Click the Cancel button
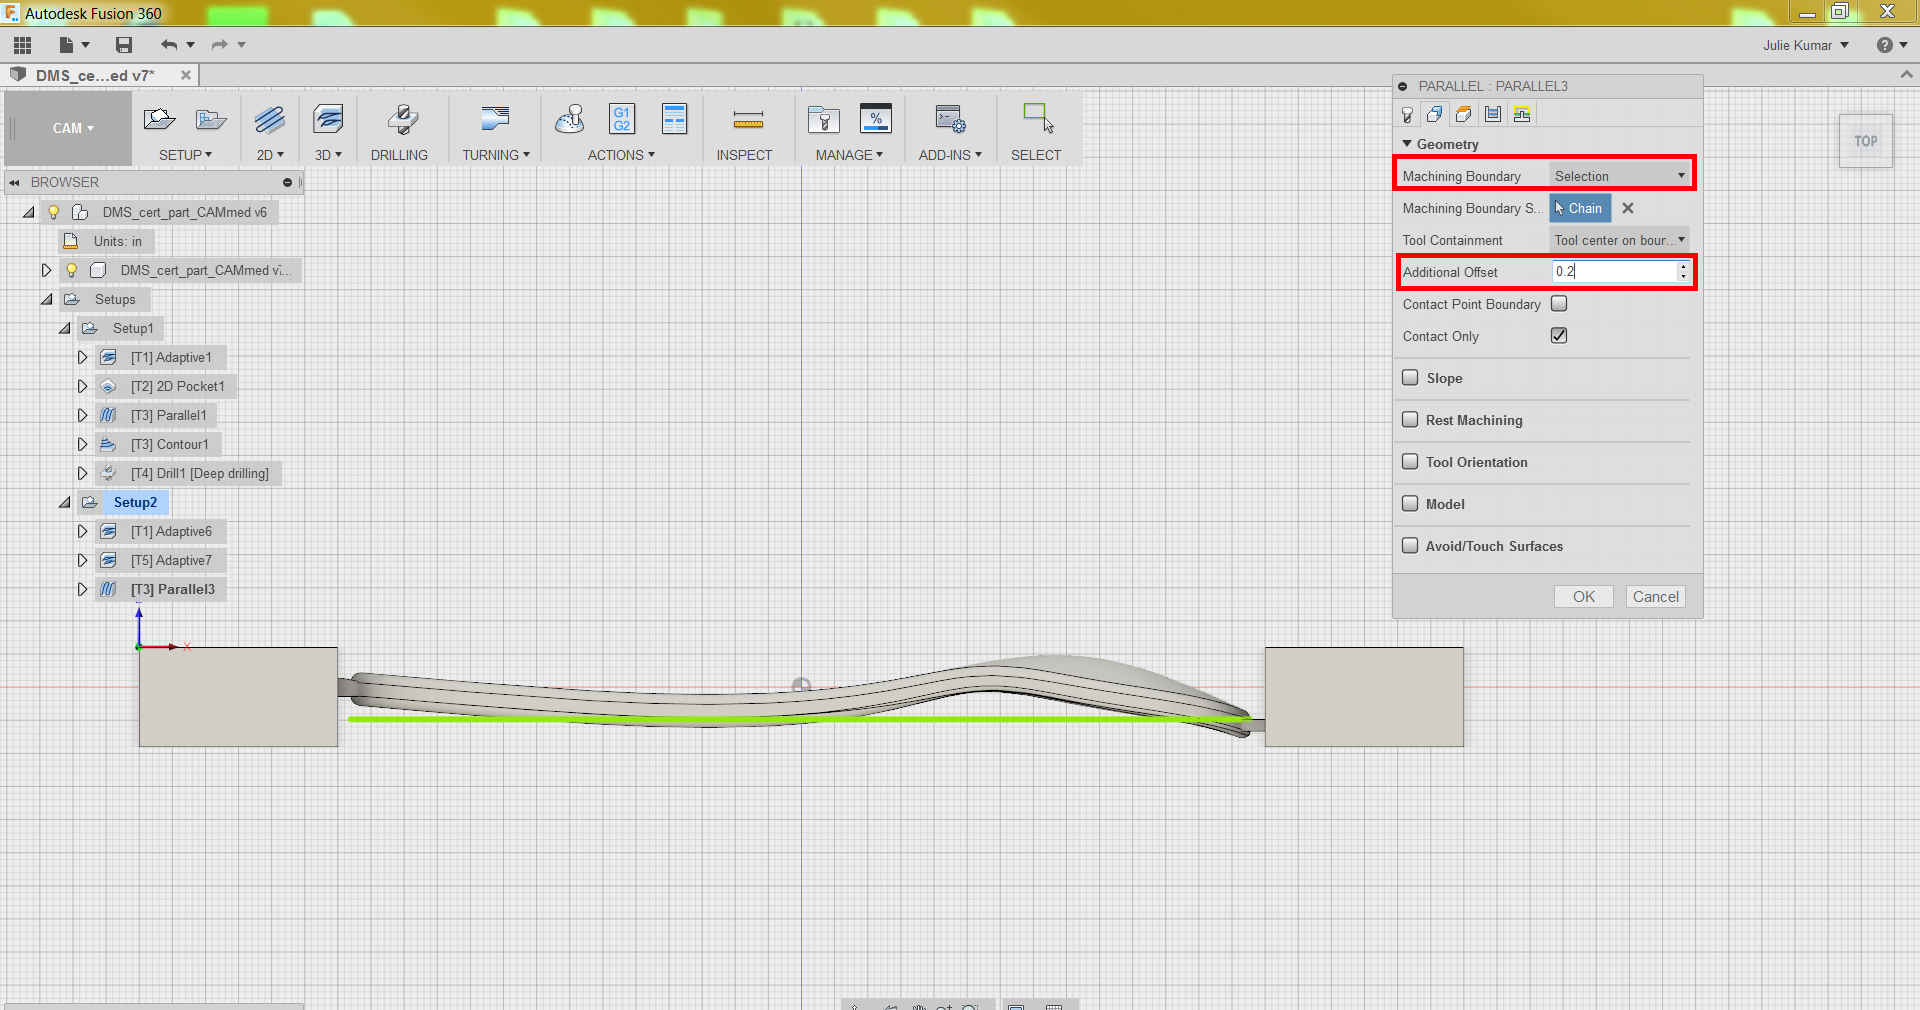Screen dimensions: 1920x1010 [1656, 596]
